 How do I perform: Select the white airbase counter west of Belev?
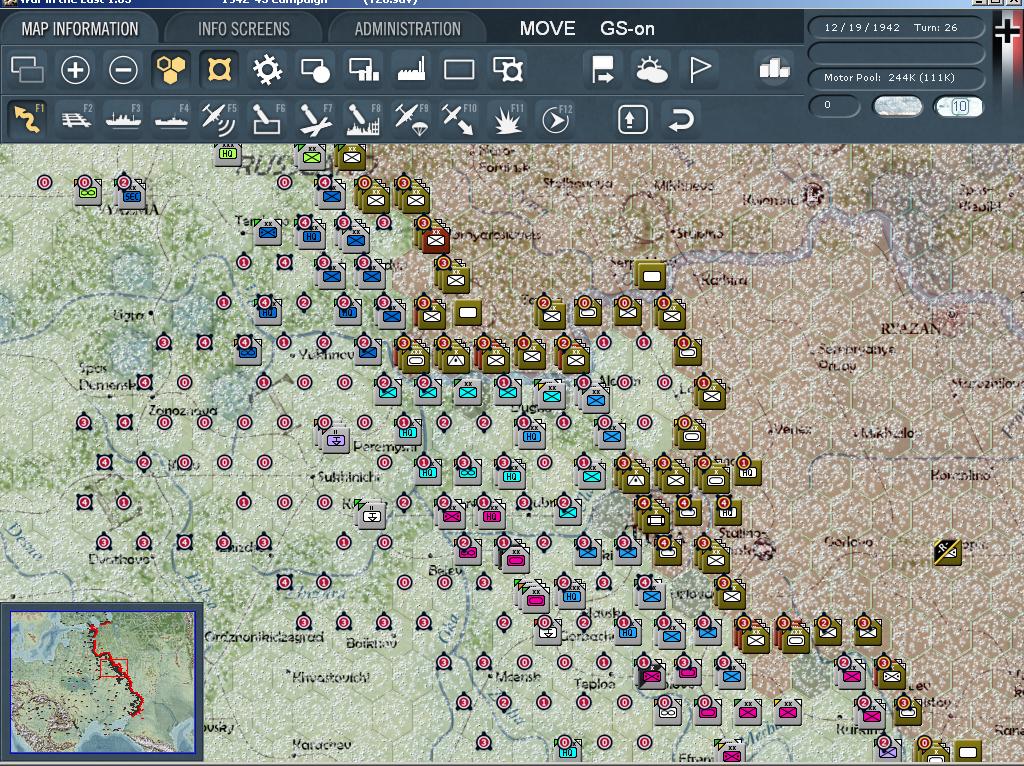372,515
